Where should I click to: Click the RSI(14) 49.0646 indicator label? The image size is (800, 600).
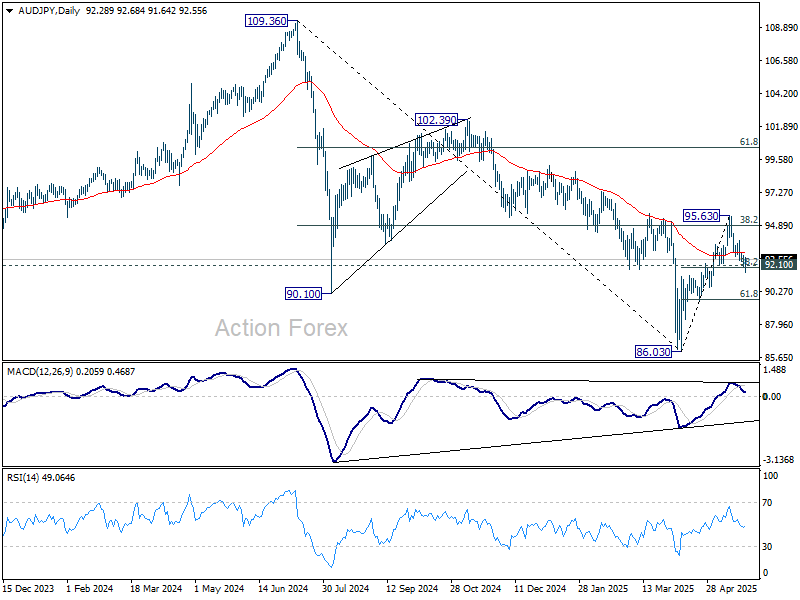[x=41, y=478]
